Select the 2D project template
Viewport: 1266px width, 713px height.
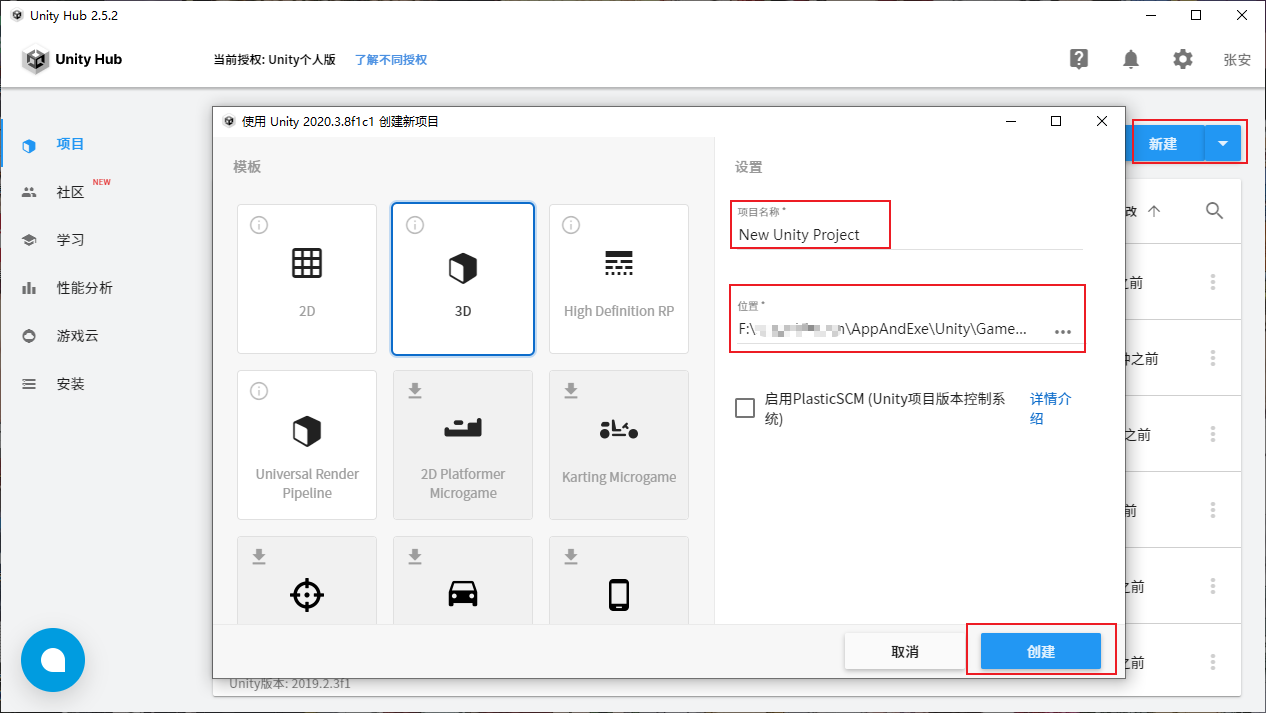306,278
